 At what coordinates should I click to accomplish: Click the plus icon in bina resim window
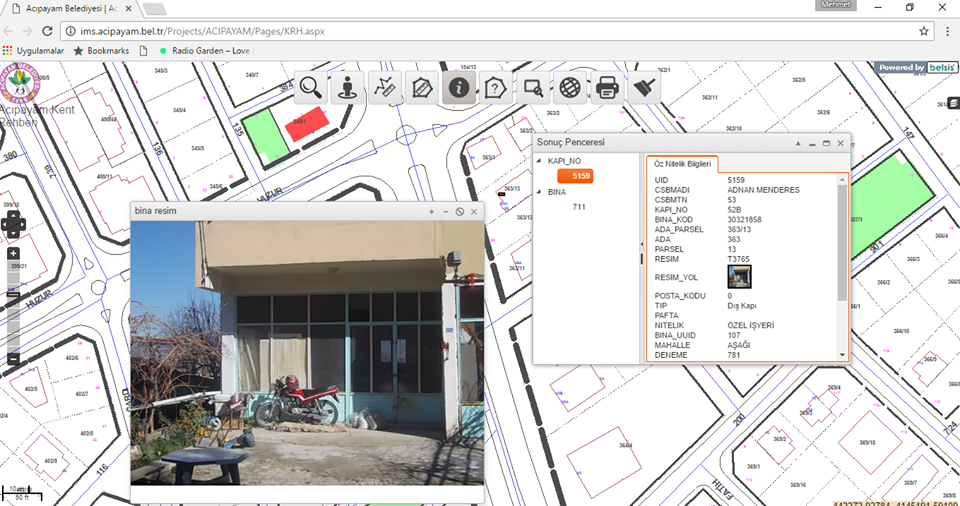point(432,211)
